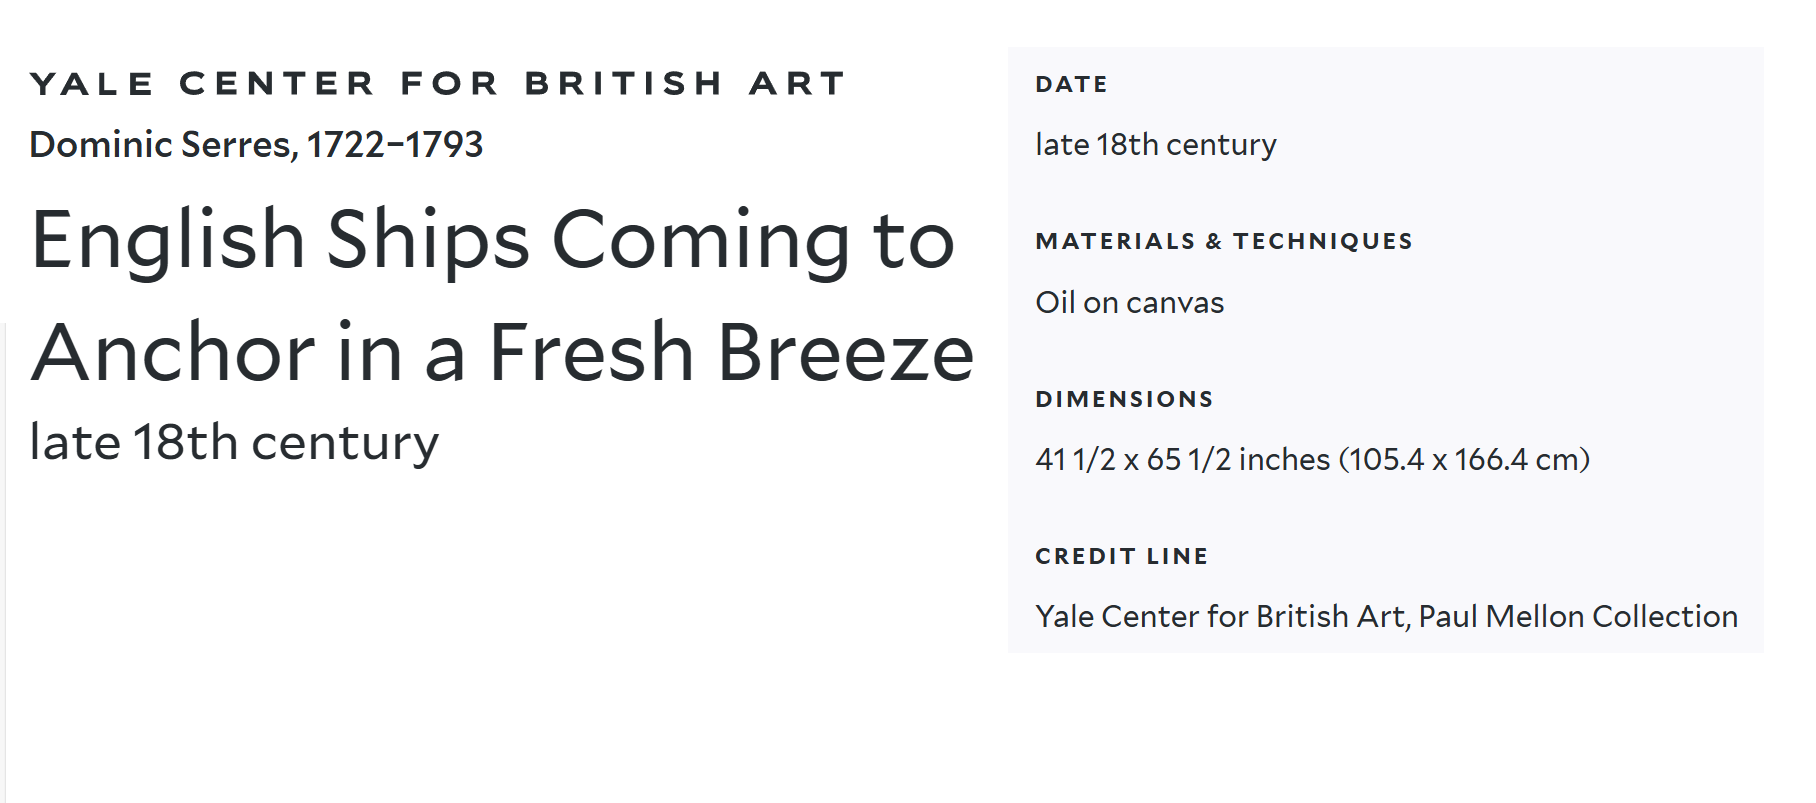
Task: Click the DATE section heading
Action: click(1071, 85)
